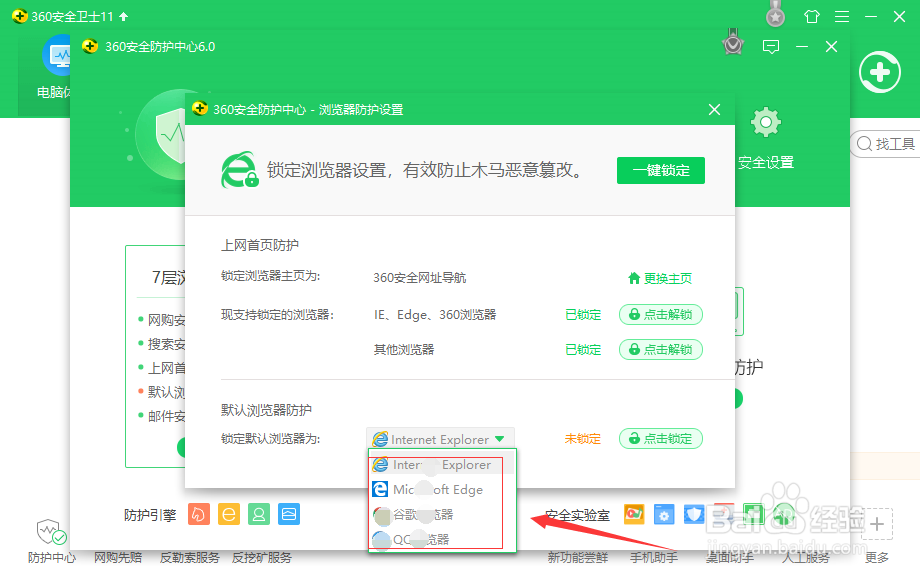This screenshot has height=580, width=920.
Task: Click the 360安全卫士11 upgrade arrow icon
Action: (123, 16)
